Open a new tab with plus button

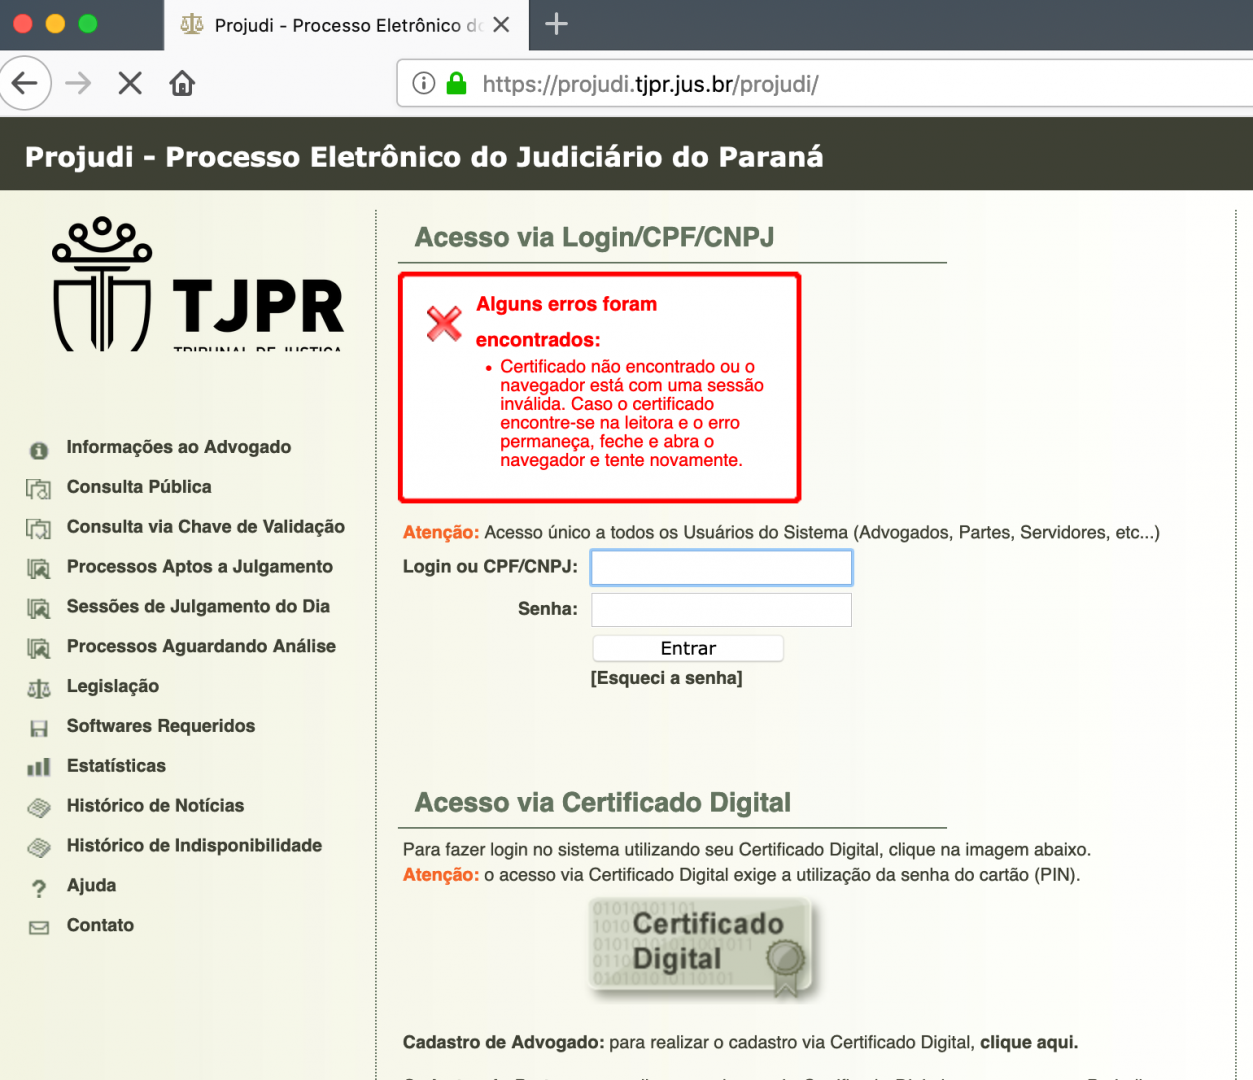tap(556, 24)
